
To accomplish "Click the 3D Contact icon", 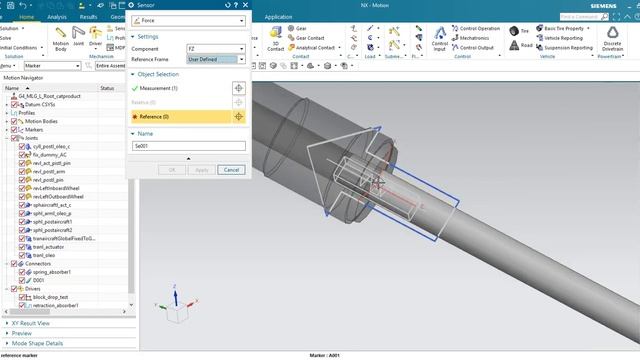I will click(x=276, y=38).
